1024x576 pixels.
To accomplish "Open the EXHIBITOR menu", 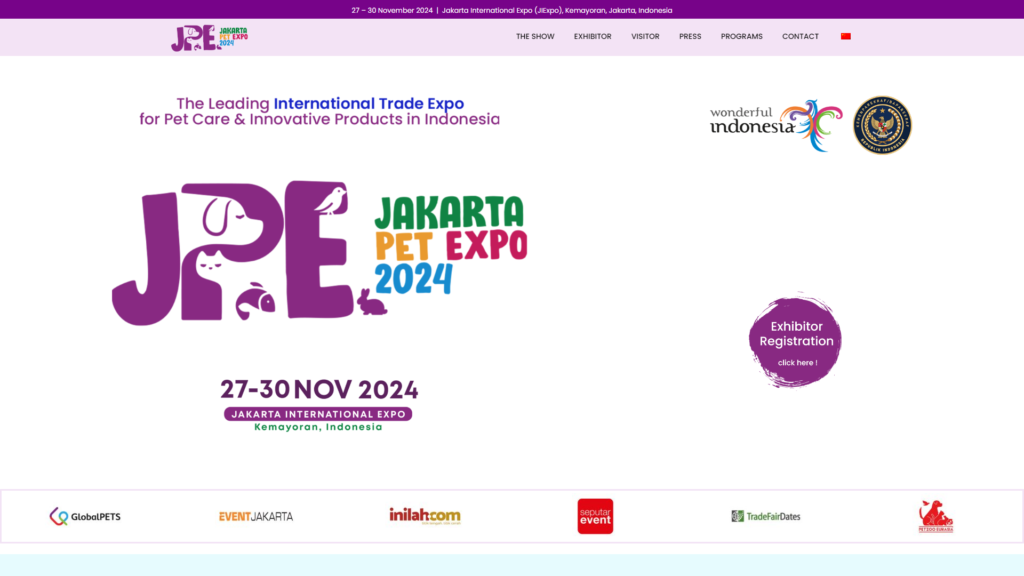I will [x=592, y=37].
